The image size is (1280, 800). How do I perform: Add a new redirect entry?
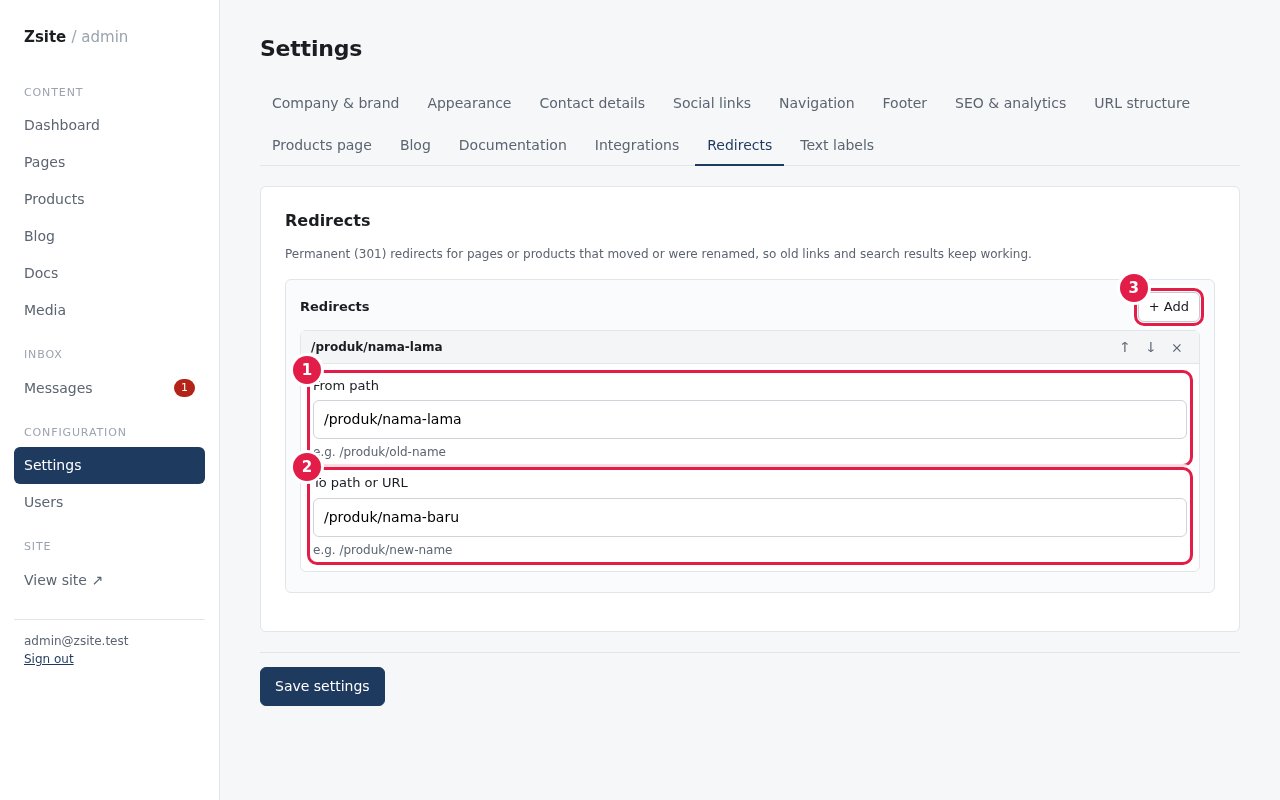(1169, 307)
